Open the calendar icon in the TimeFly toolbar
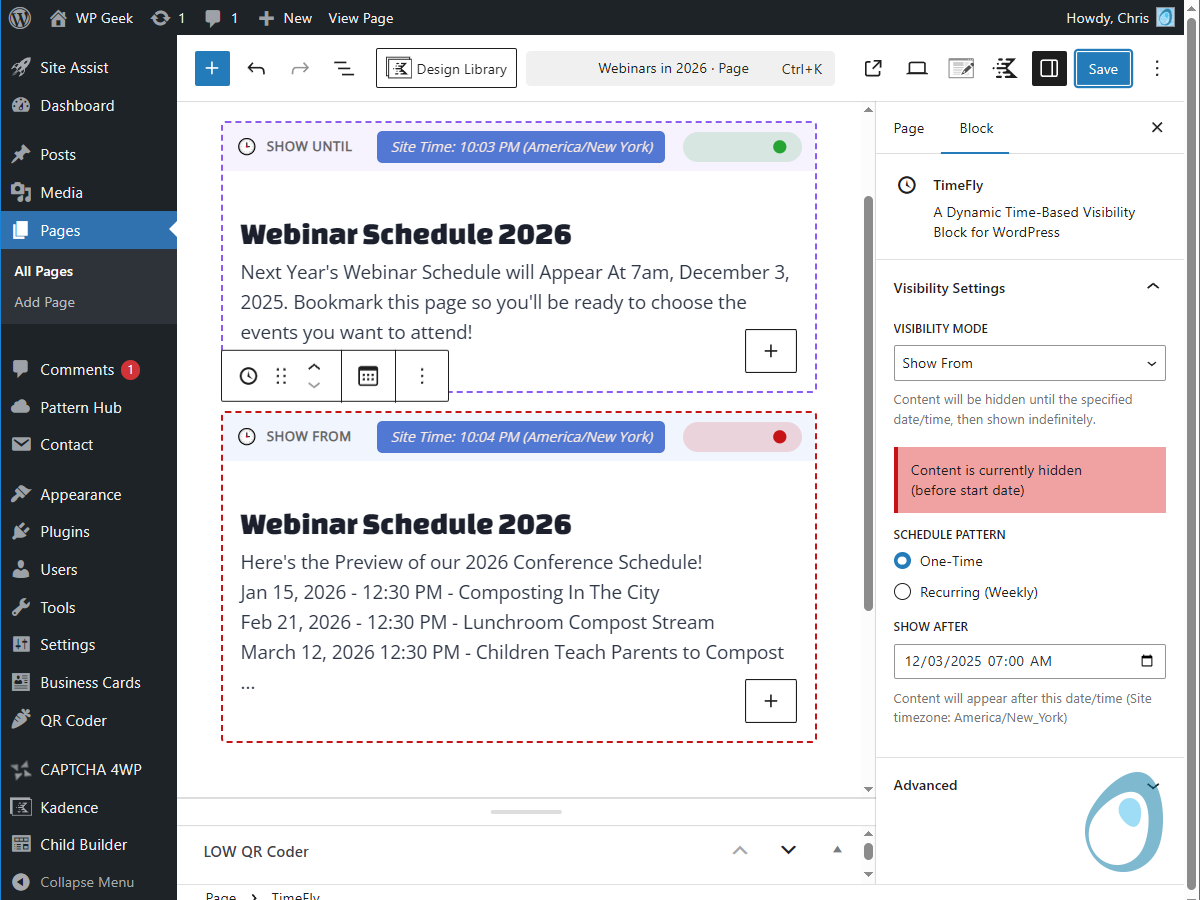This screenshot has width=1200, height=900. (x=368, y=375)
